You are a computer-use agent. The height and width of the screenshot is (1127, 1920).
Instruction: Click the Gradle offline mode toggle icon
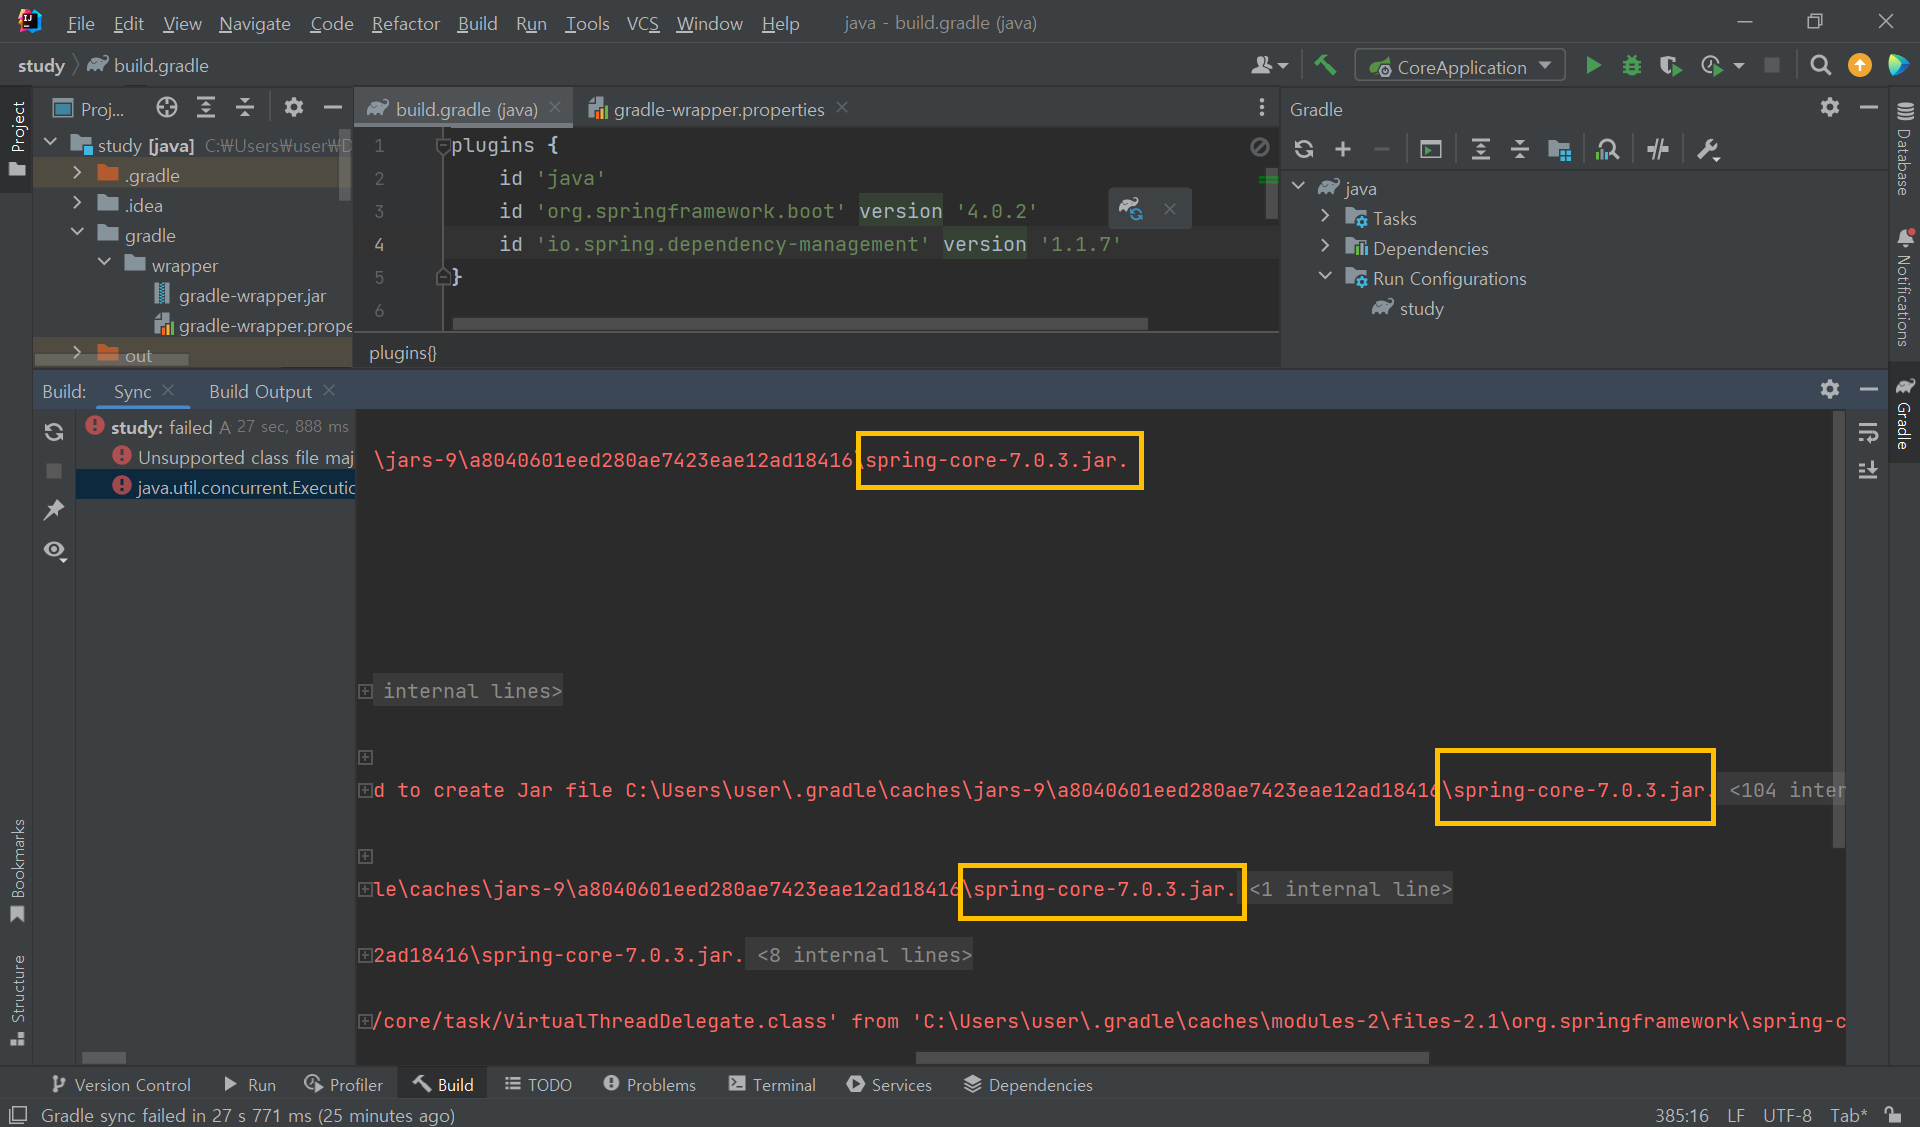1657,150
